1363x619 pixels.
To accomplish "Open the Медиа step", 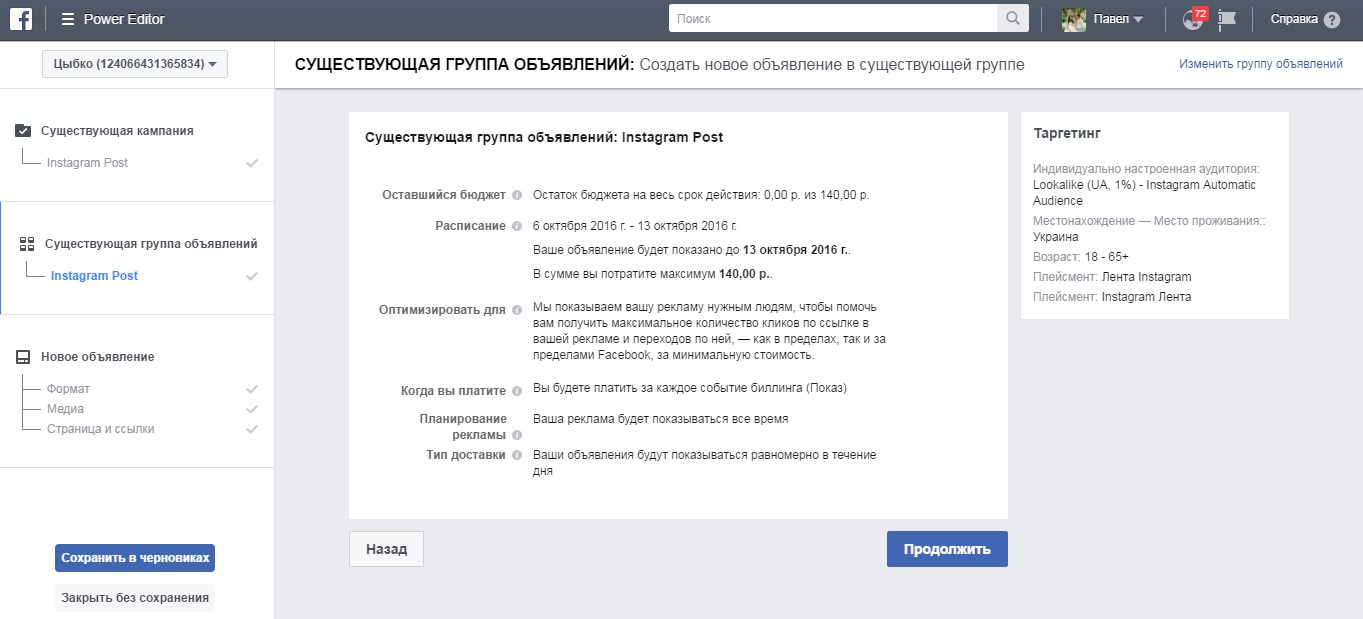I will (65, 409).
